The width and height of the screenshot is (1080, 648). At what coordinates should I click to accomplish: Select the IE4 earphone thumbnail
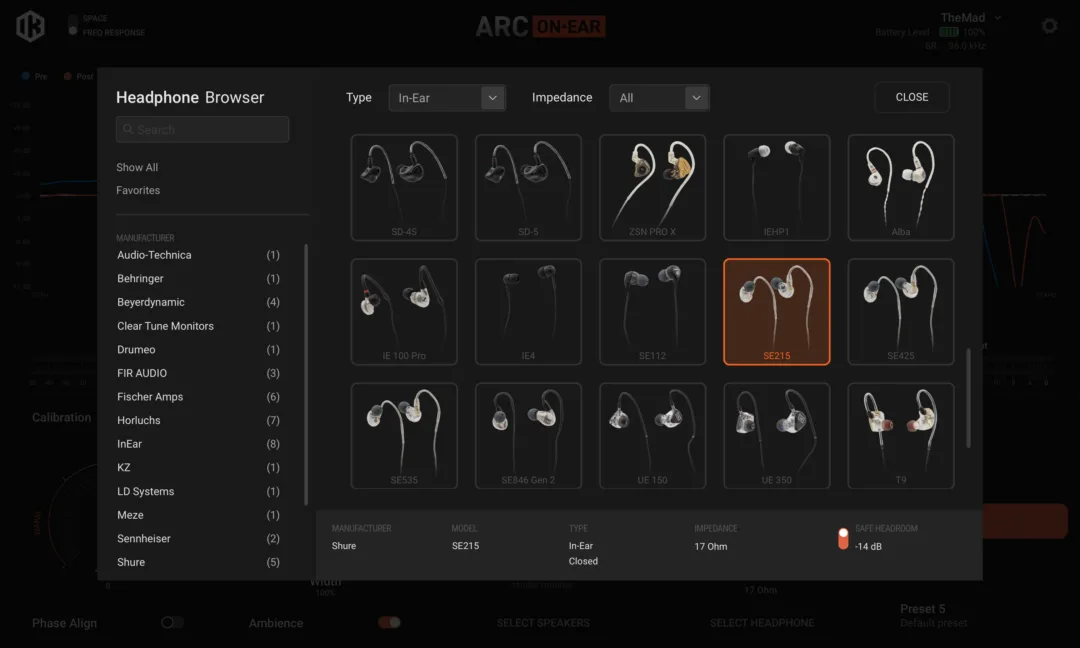click(x=528, y=312)
